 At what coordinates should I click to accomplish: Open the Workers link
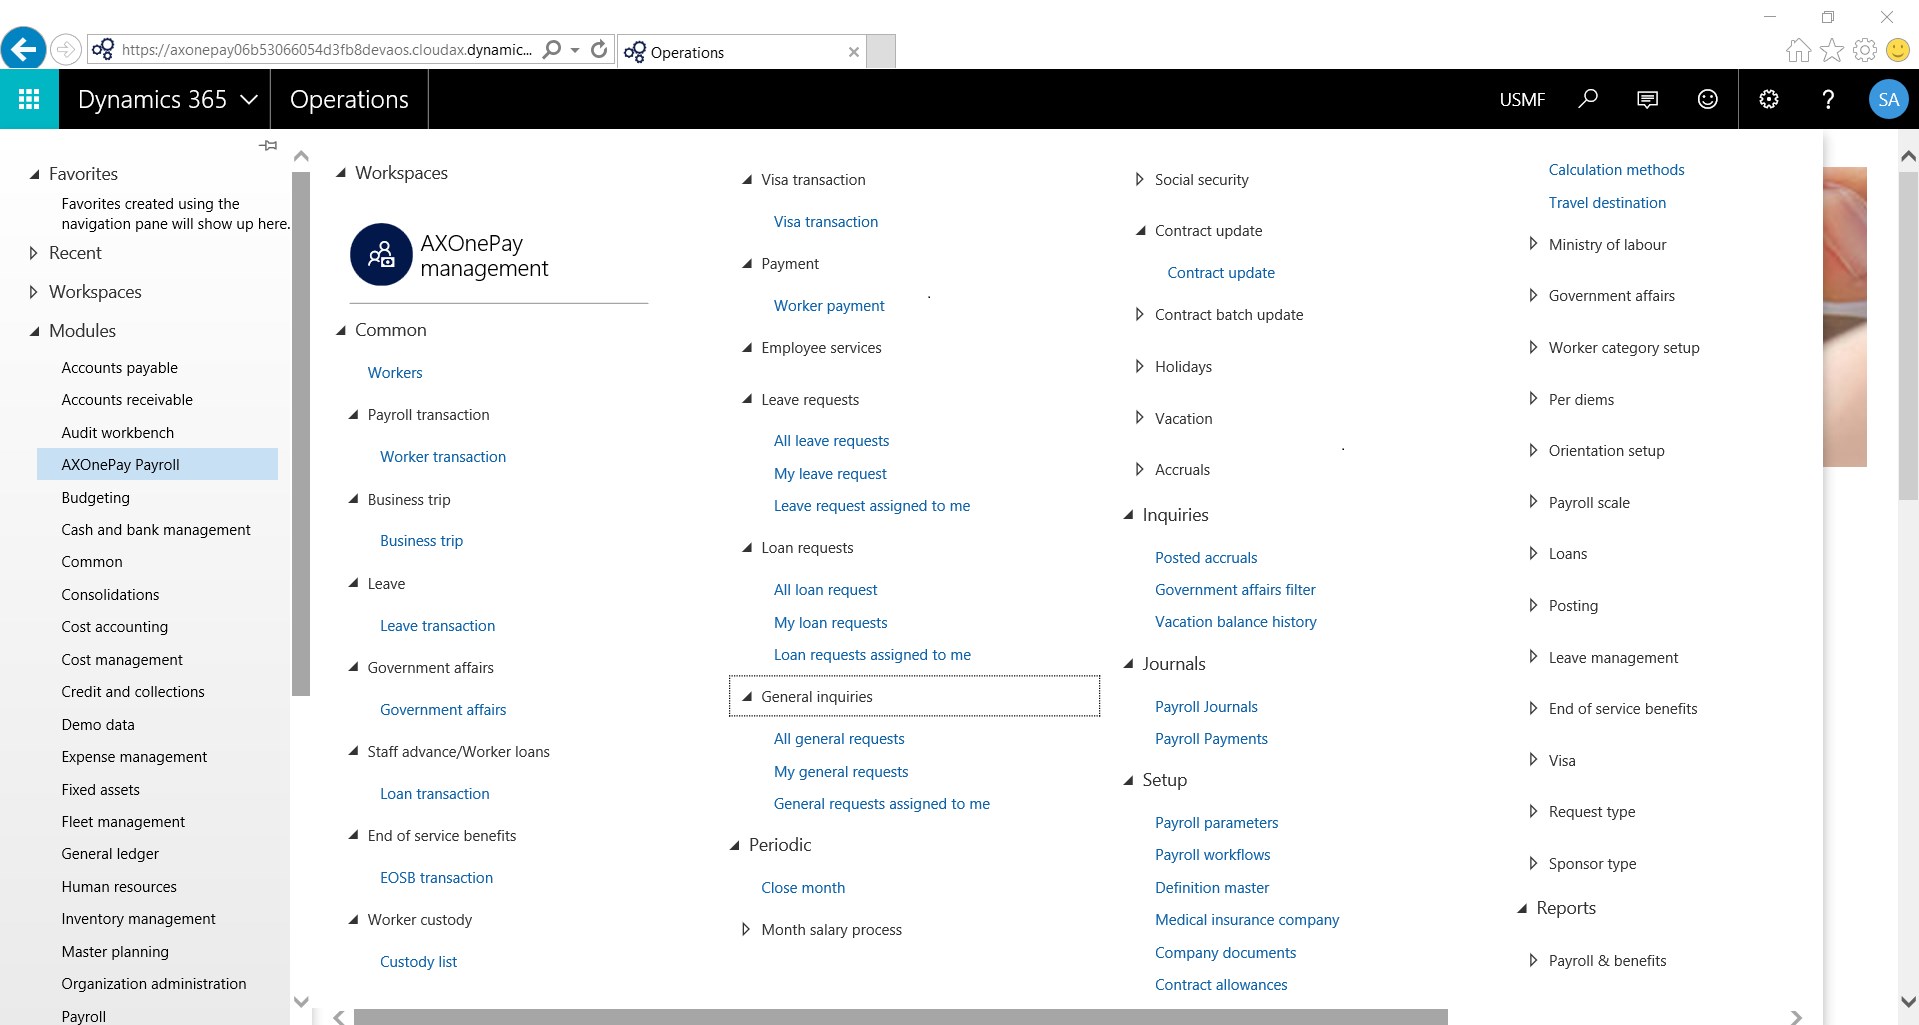pos(395,373)
